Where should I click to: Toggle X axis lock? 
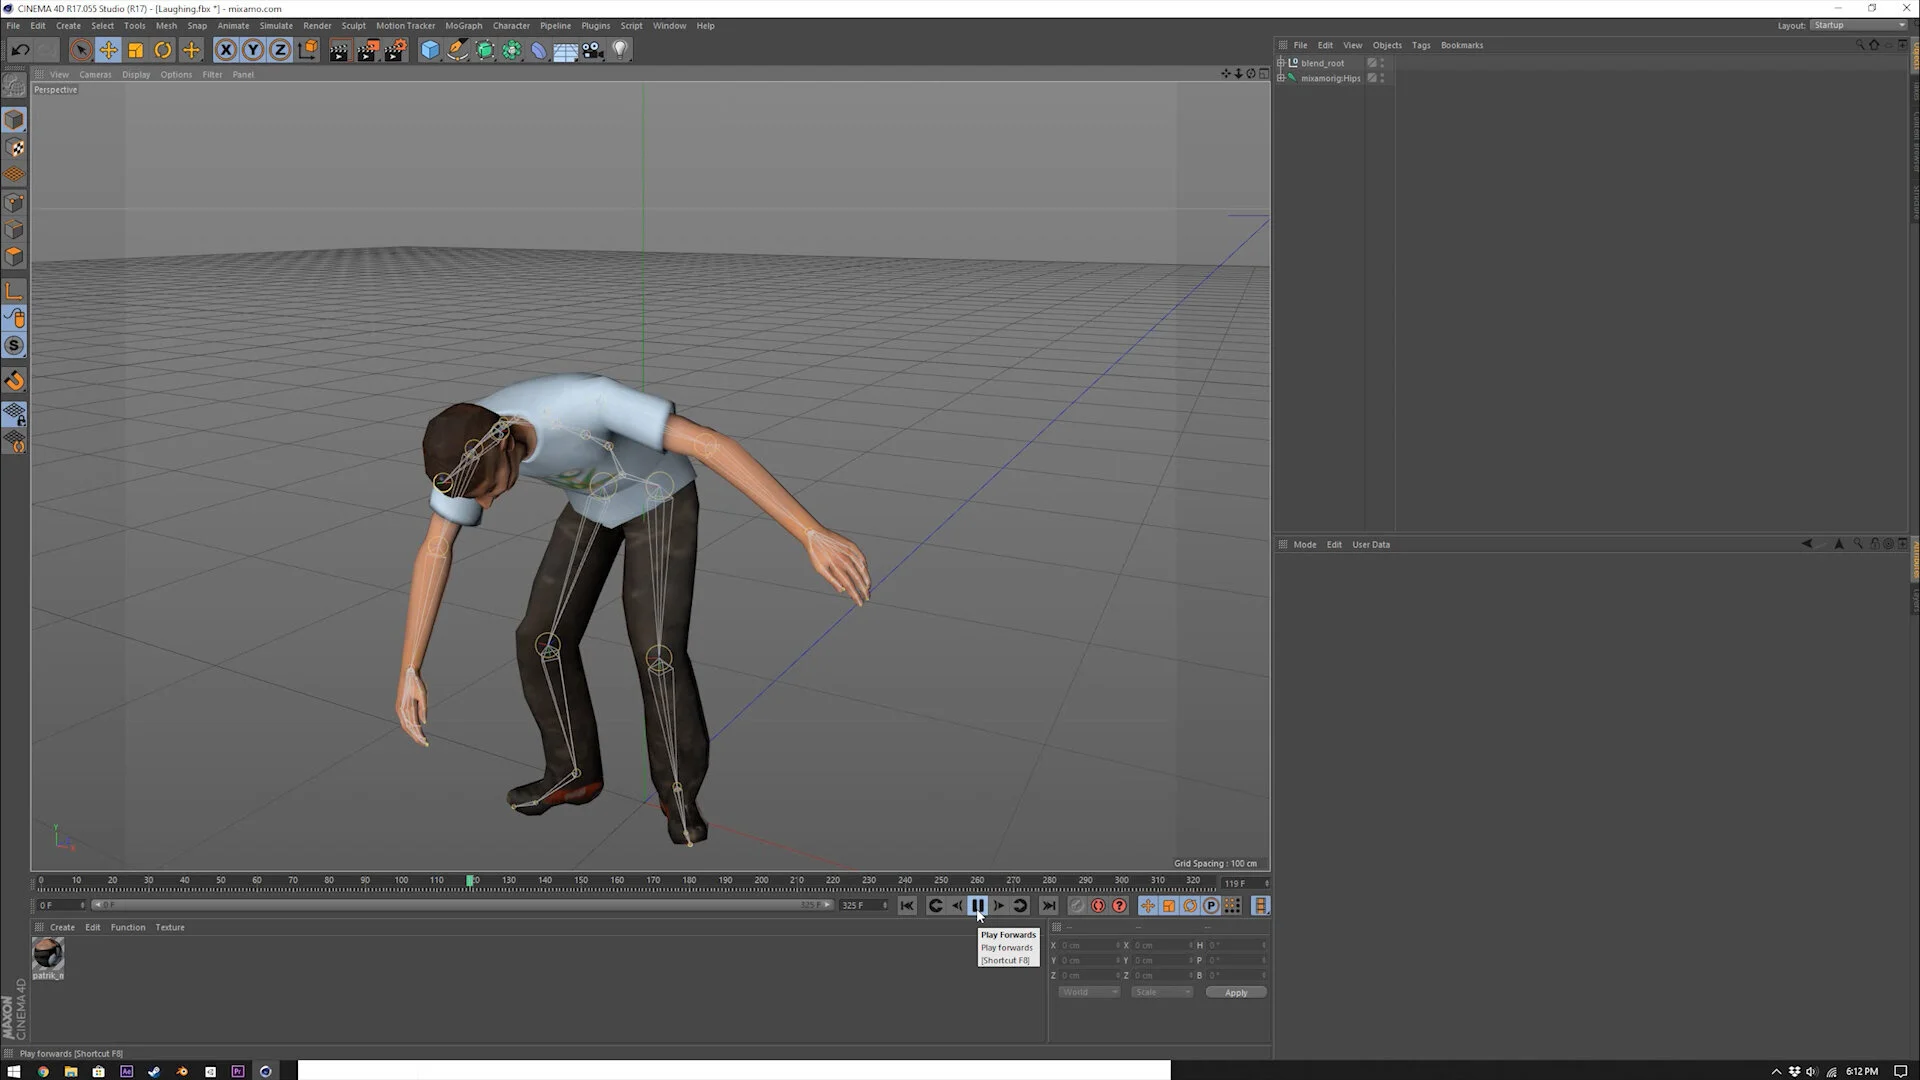(x=226, y=50)
